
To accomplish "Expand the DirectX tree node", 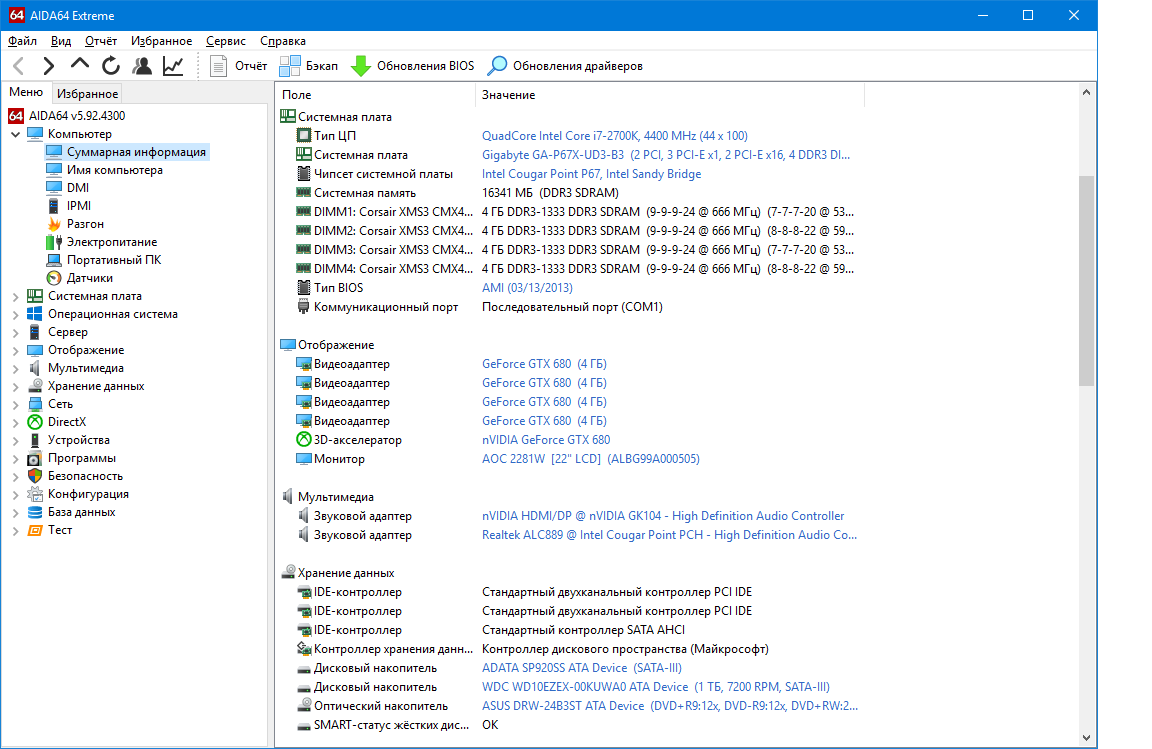I will pyautogui.click(x=15, y=423).
